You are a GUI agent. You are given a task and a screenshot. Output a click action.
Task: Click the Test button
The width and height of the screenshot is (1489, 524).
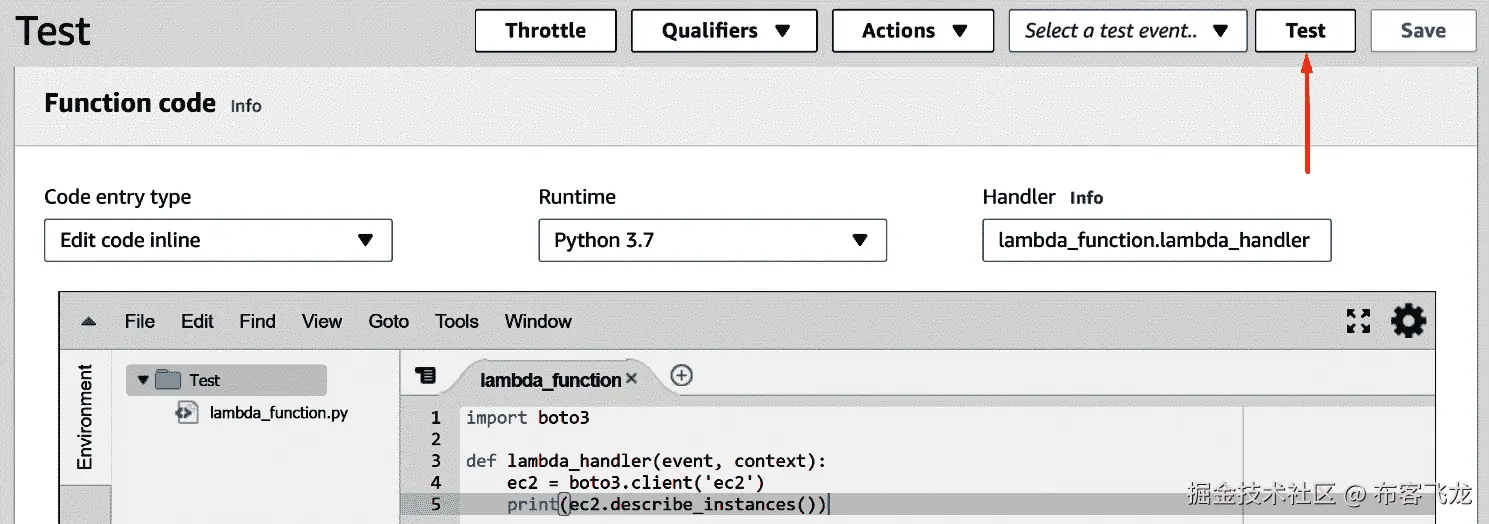1305,31
